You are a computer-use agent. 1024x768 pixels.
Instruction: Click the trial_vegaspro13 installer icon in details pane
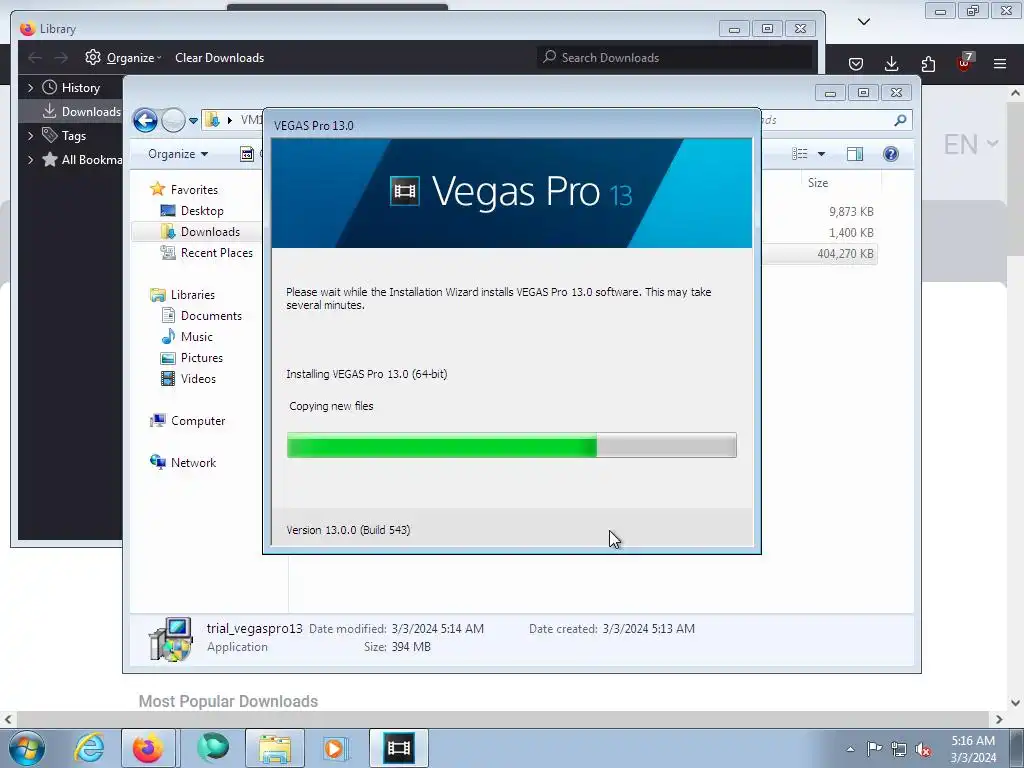coord(170,639)
